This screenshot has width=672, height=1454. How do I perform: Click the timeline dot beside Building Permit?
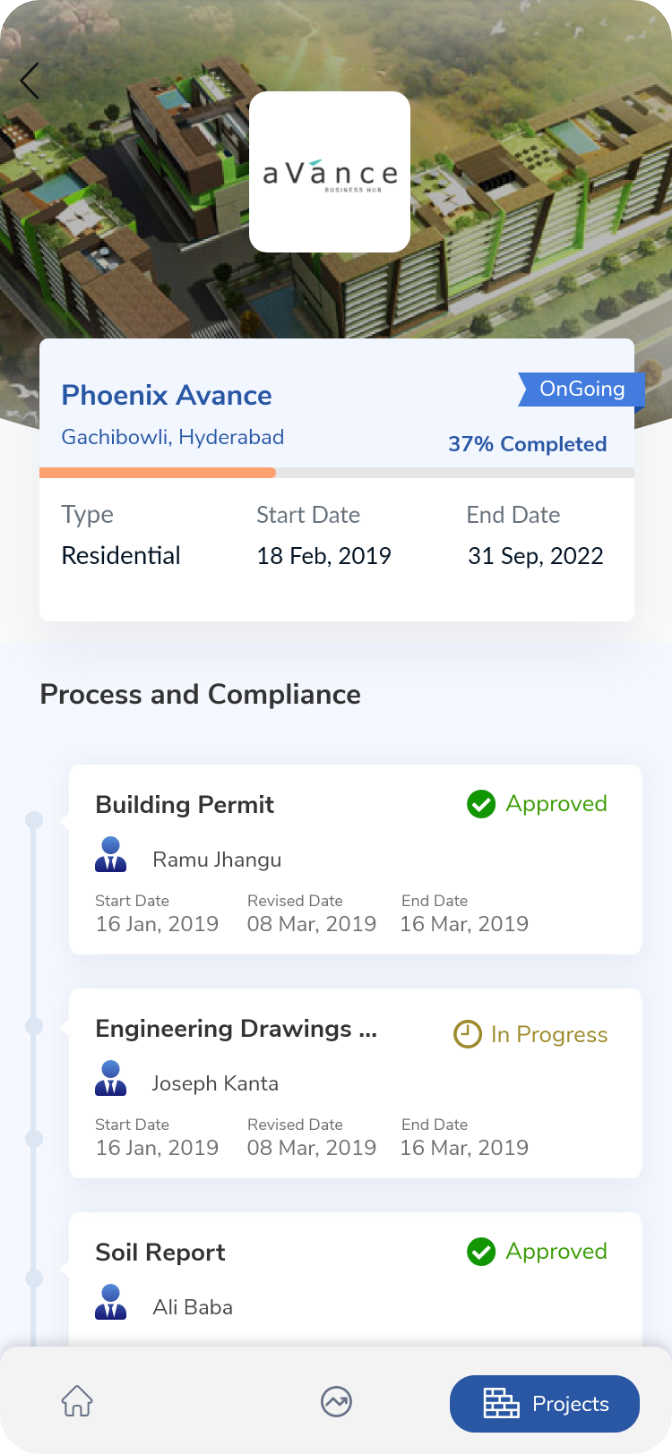34,820
